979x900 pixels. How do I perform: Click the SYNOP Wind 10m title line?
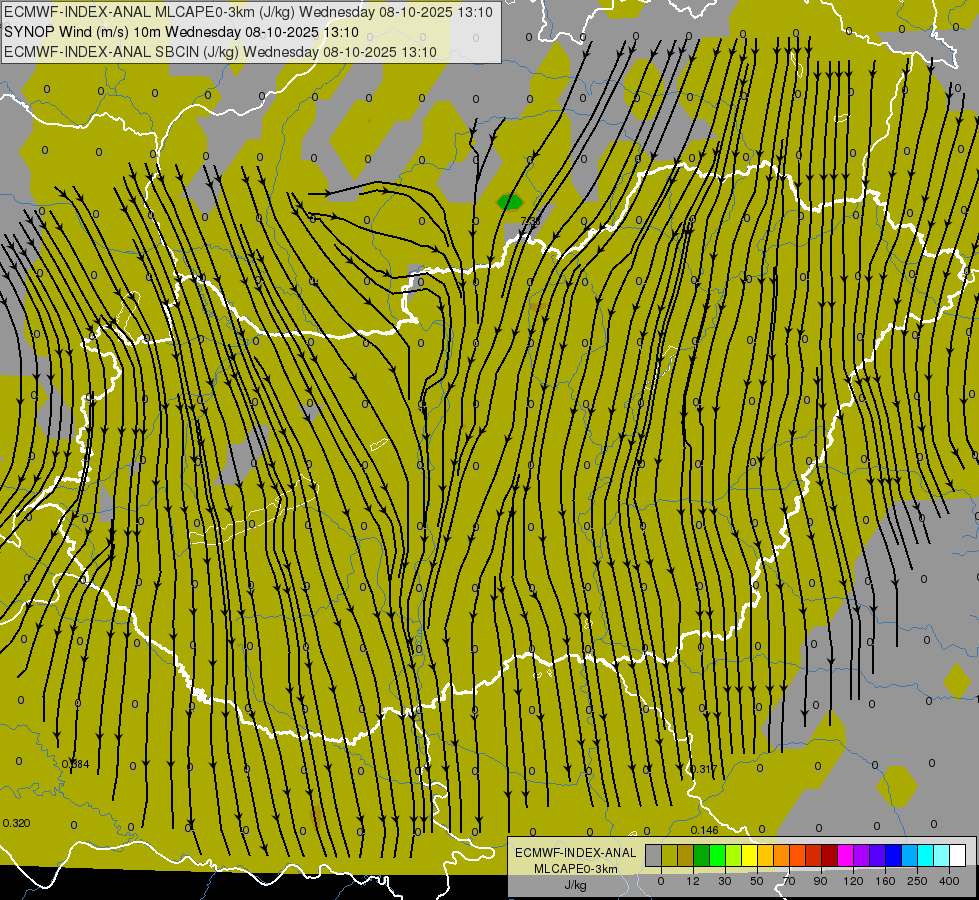click(181, 32)
